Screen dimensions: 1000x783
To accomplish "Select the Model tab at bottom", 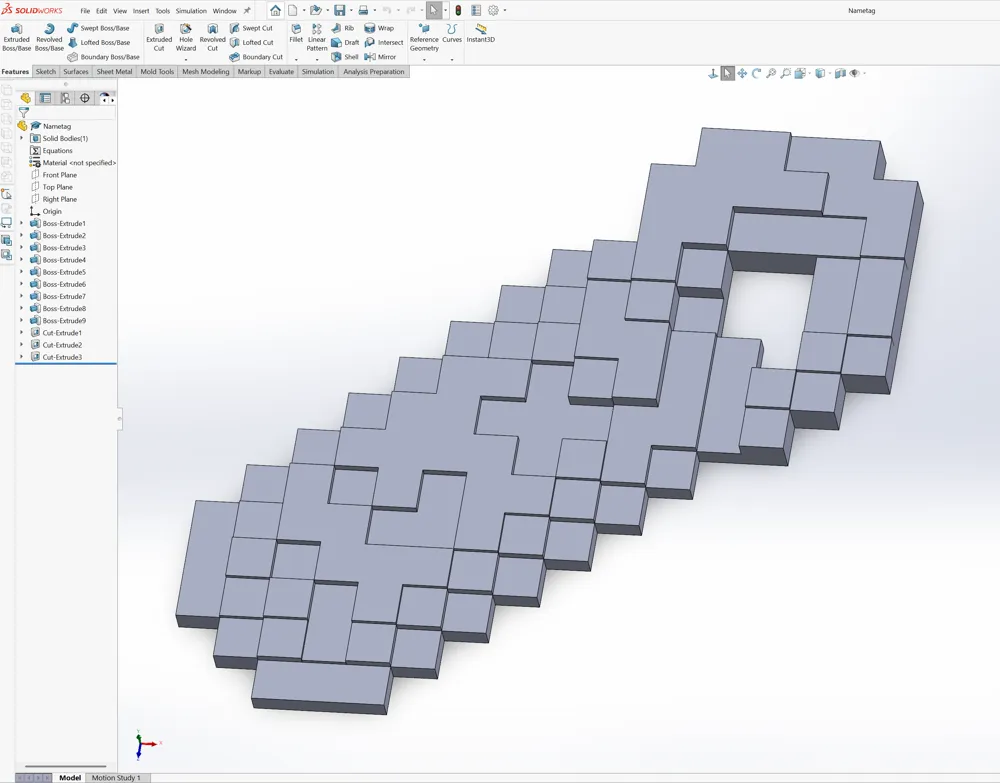I will pyautogui.click(x=70, y=777).
